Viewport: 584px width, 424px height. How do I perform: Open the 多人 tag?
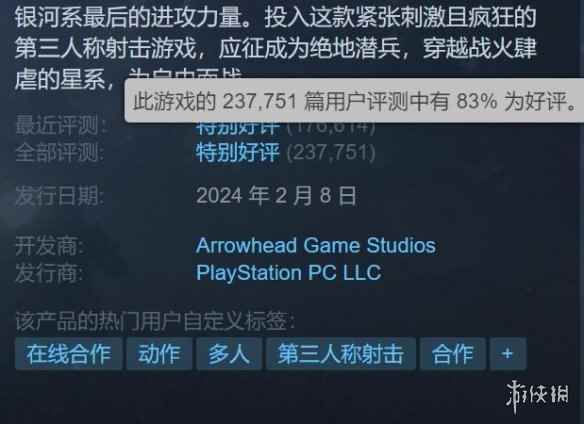(229, 354)
